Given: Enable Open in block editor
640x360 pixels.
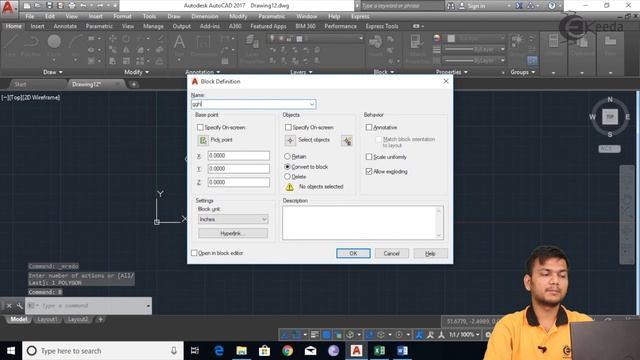Looking at the screenshot, I should pos(194,253).
